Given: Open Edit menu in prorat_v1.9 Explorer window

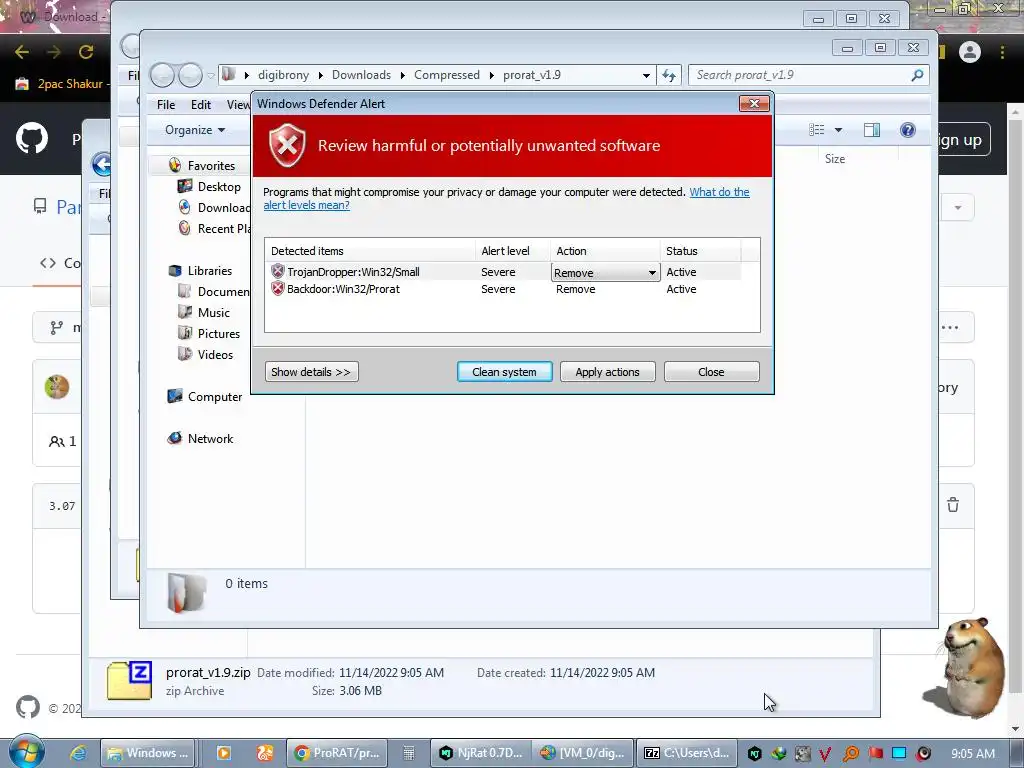Looking at the screenshot, I should click(x=200, y=104).
